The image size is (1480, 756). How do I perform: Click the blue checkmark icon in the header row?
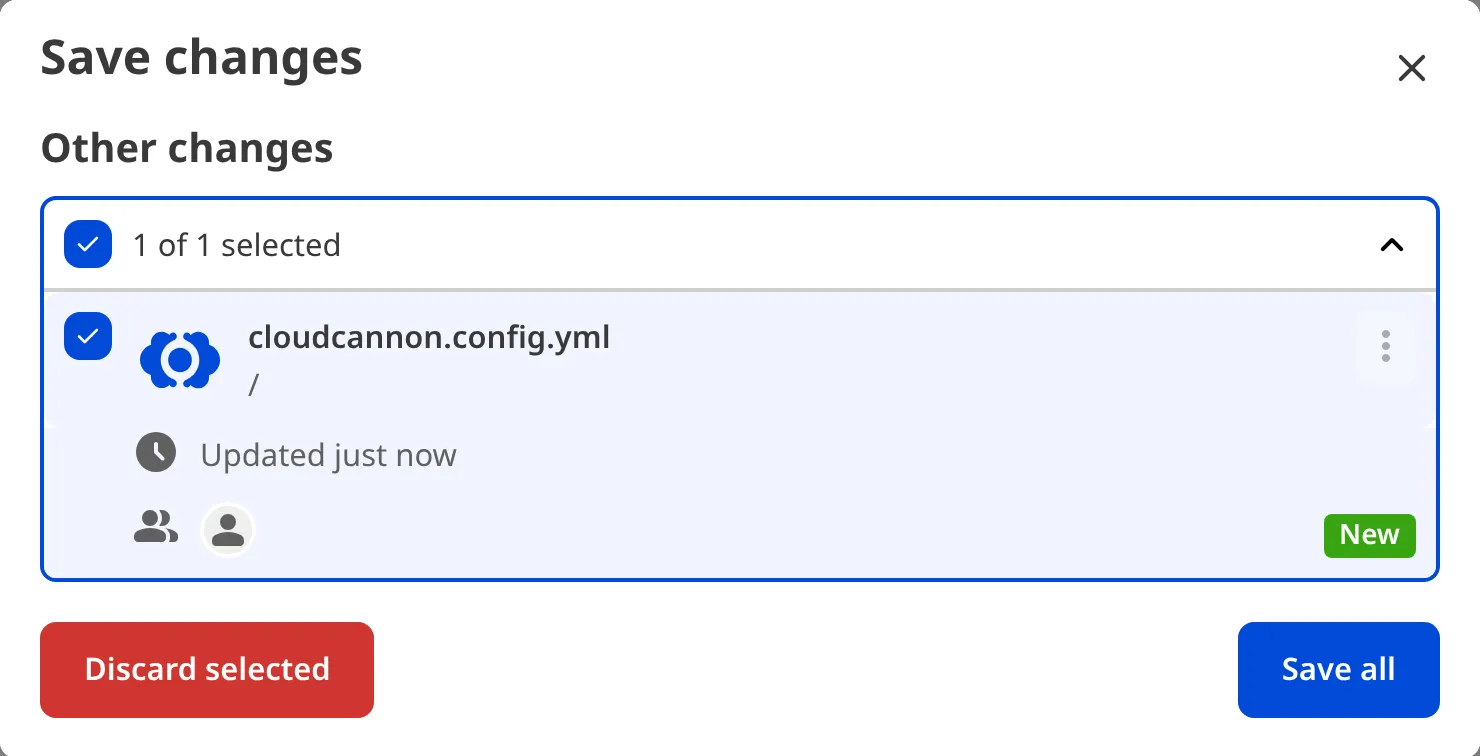point(88,244)
